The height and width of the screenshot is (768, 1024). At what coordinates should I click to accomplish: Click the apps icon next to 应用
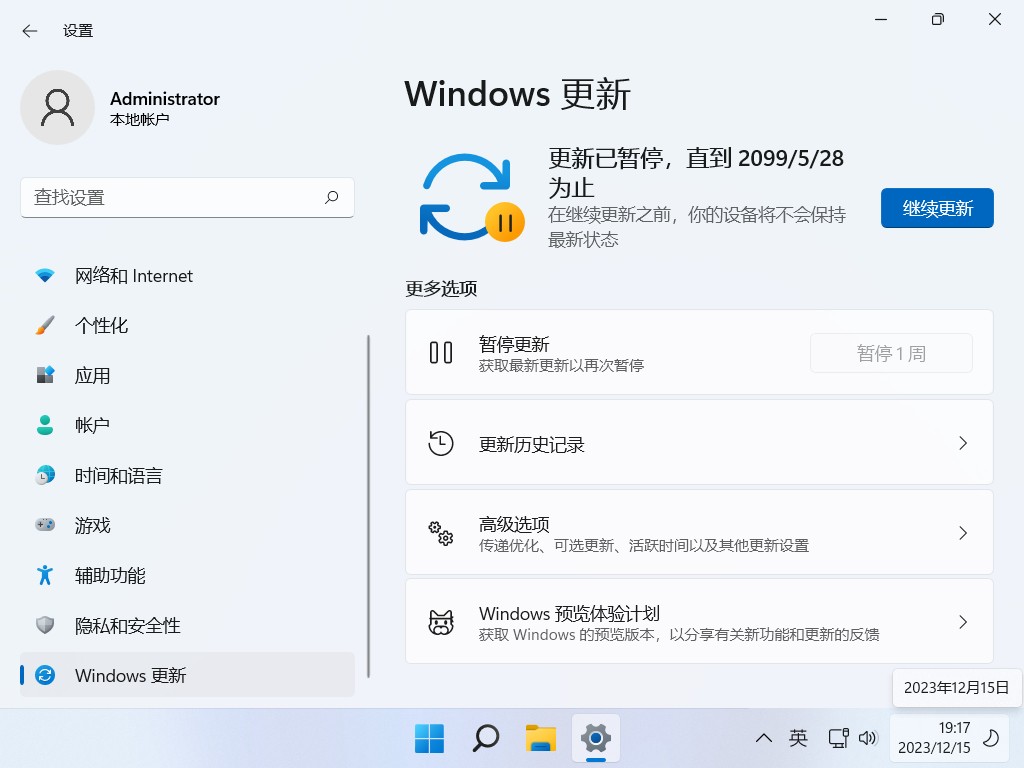(x=45, y=375)
